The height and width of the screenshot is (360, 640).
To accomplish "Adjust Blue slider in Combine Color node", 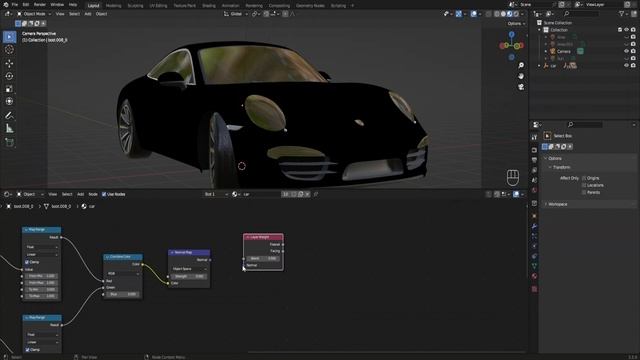I will click(x=123, y=294).
